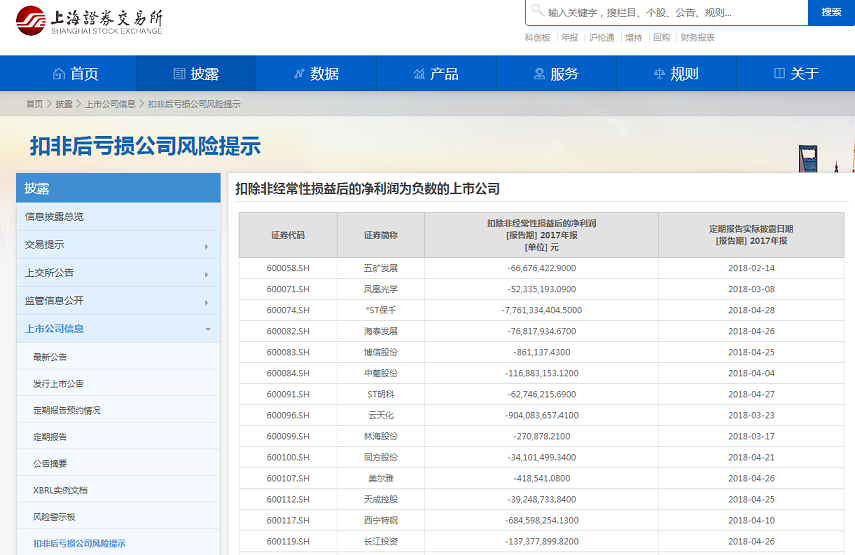
Task: Expand the 监管信息公开 sidebar arrow
Action: click(207, 302)
